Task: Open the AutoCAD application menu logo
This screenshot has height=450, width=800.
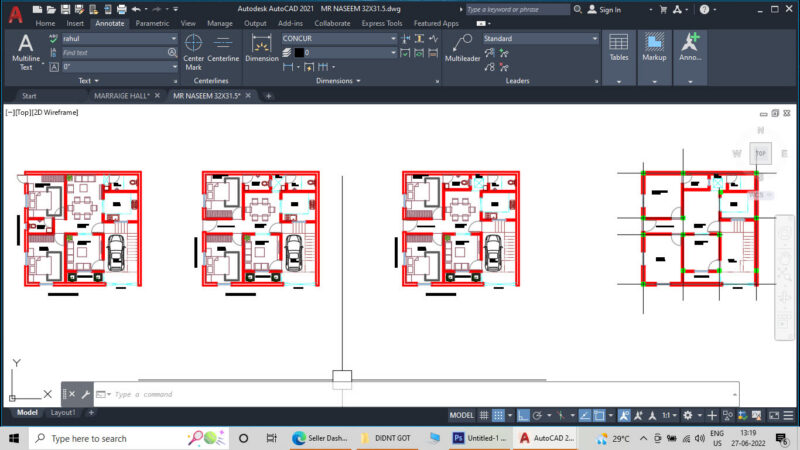Action: pyautogui.click(x=15, y=14)
